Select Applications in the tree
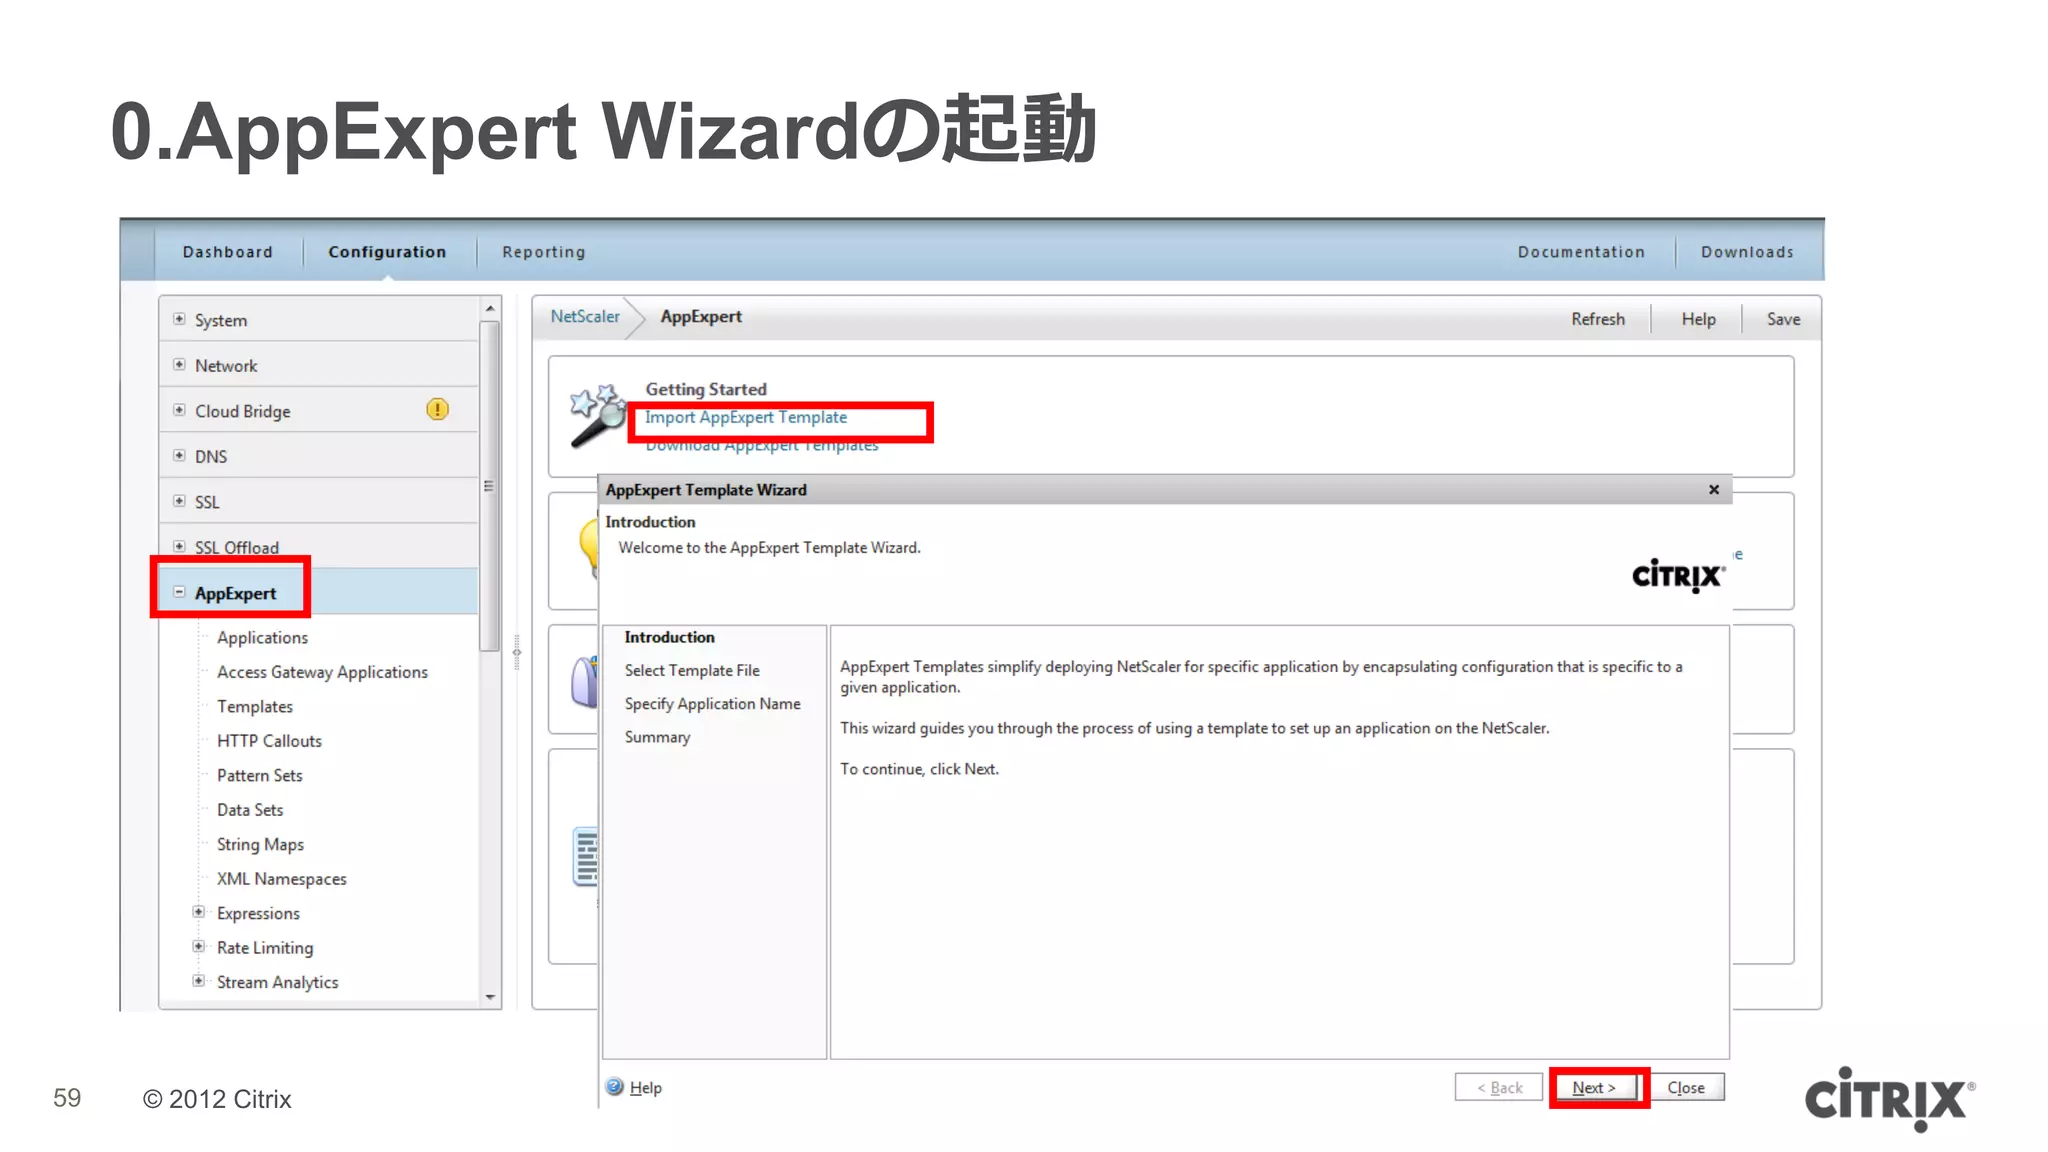2048x1152 pixels. [262, 637]
